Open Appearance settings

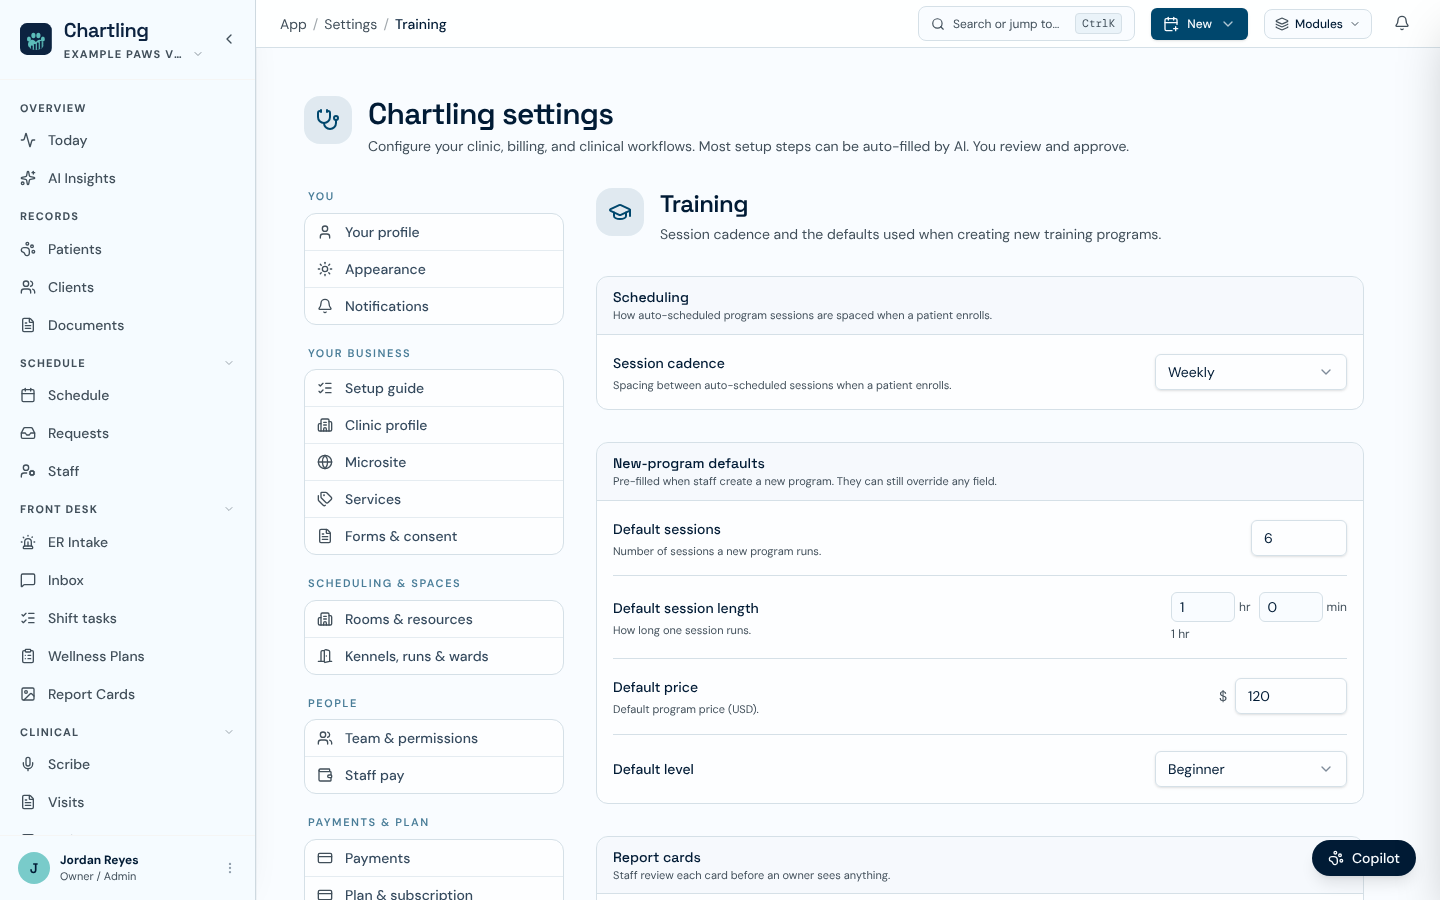pos(434,269)
